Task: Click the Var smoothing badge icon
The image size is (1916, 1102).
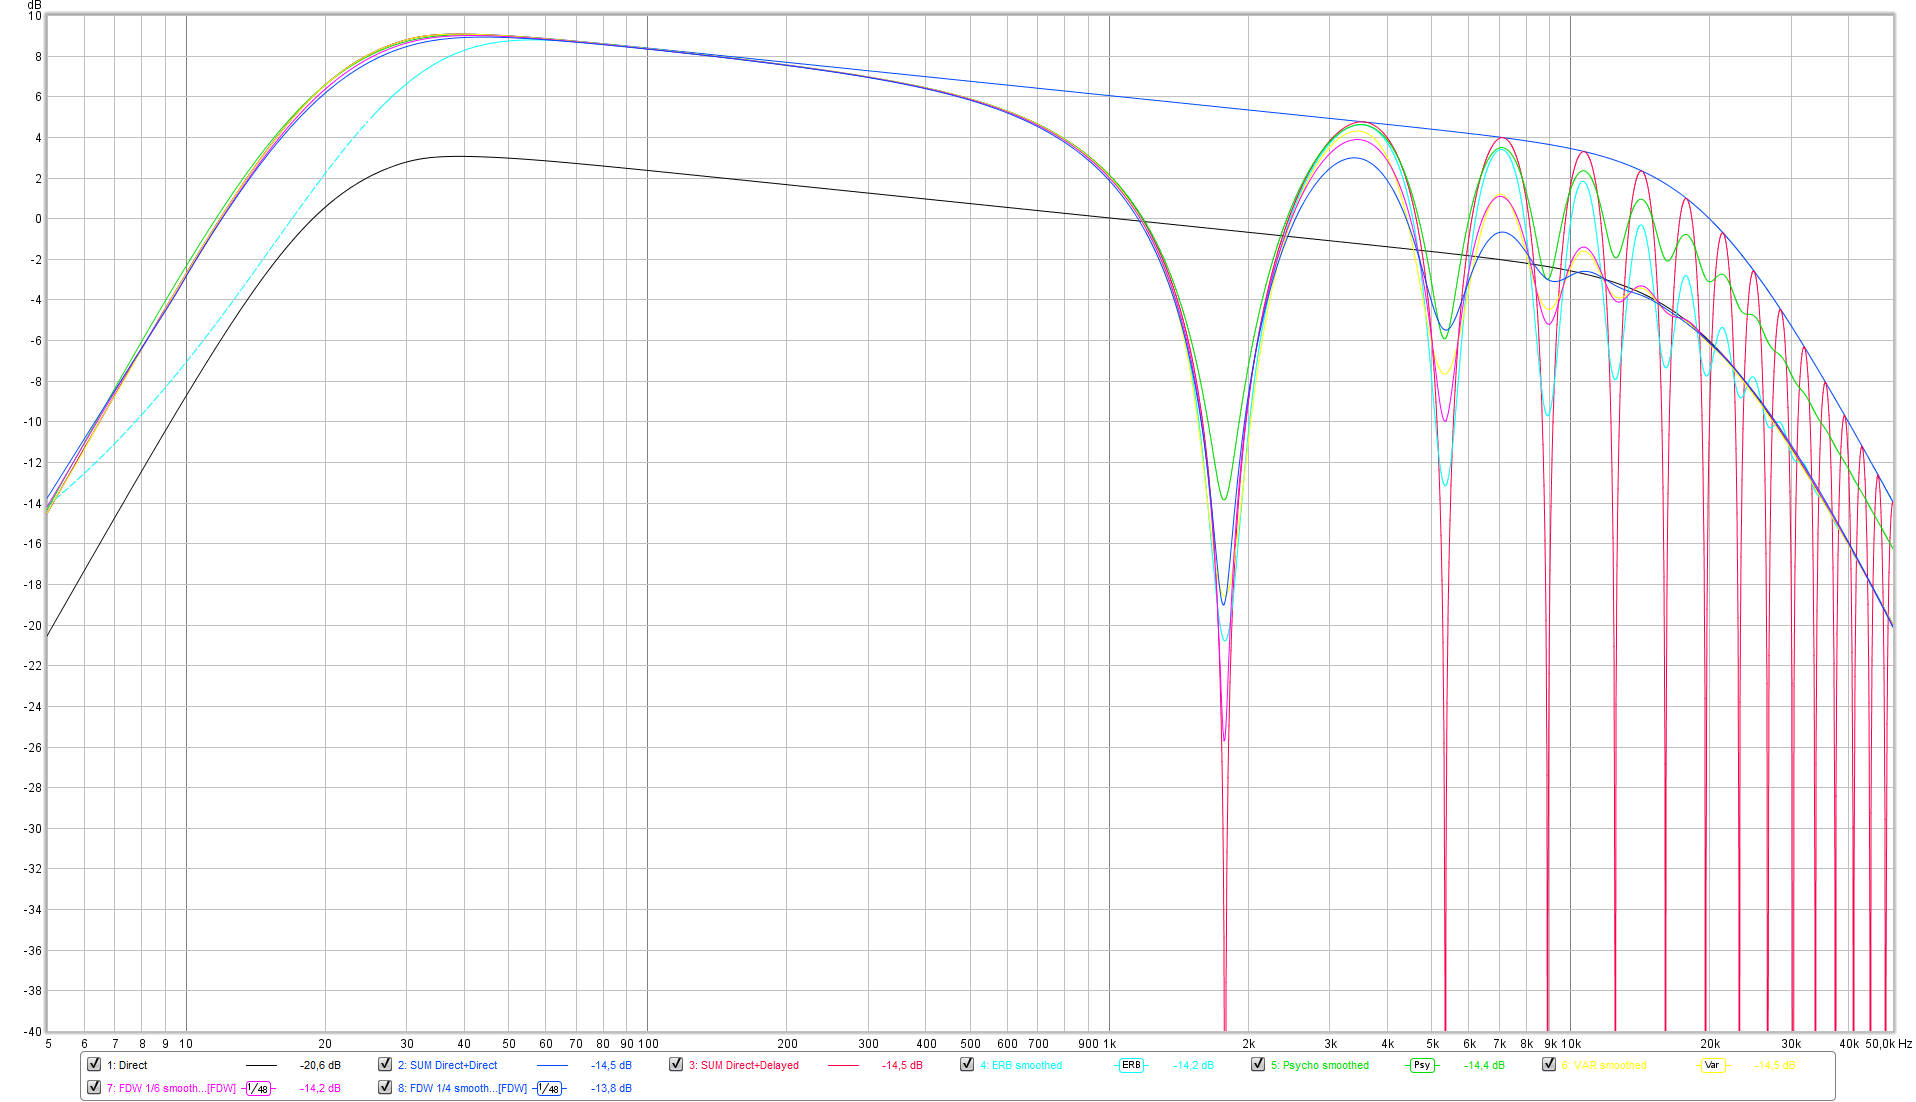Action: pos(1713,1065)
